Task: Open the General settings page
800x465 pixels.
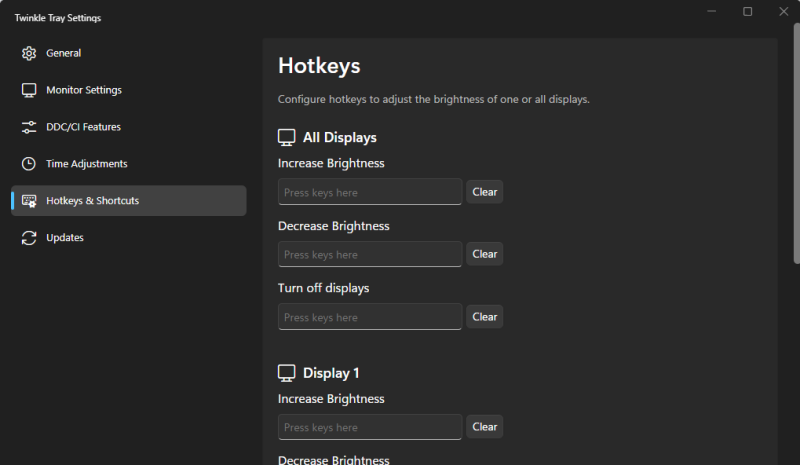Action: (129, 53)
